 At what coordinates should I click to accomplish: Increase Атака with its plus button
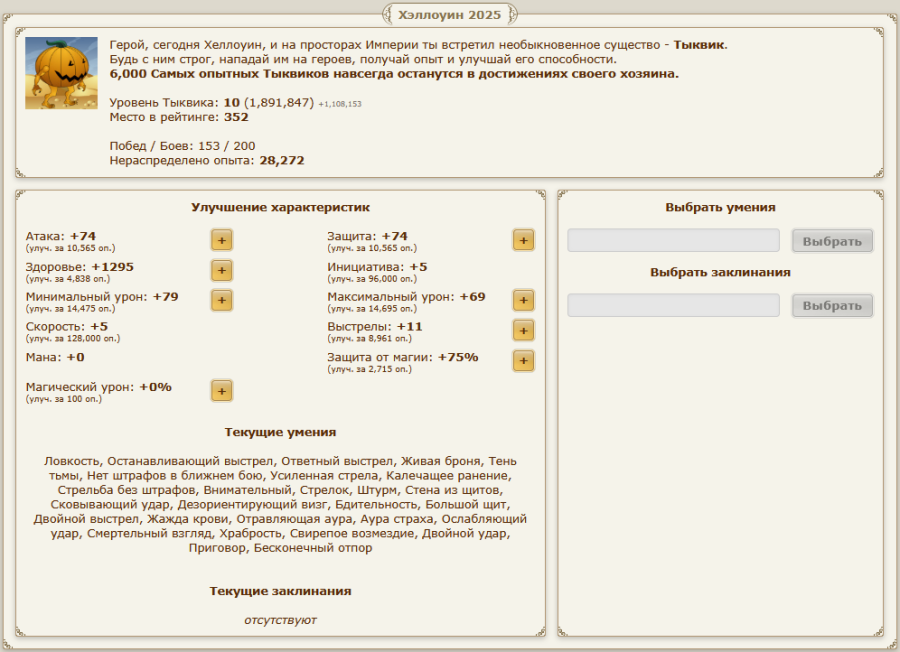[221, 240]
